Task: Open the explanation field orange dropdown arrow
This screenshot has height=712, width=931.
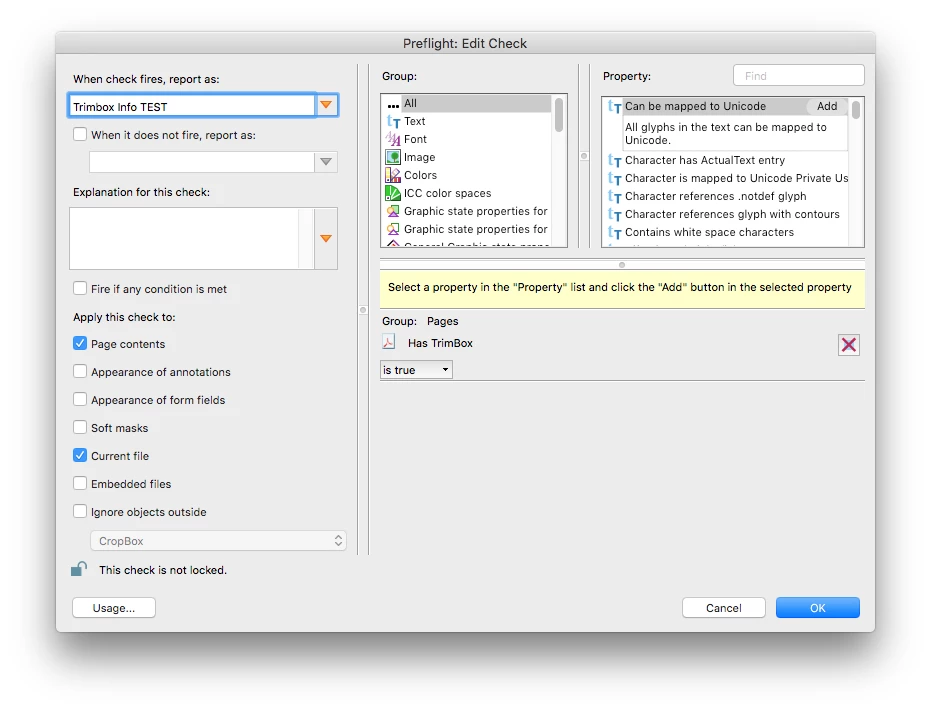Action: tap(326, 238)
